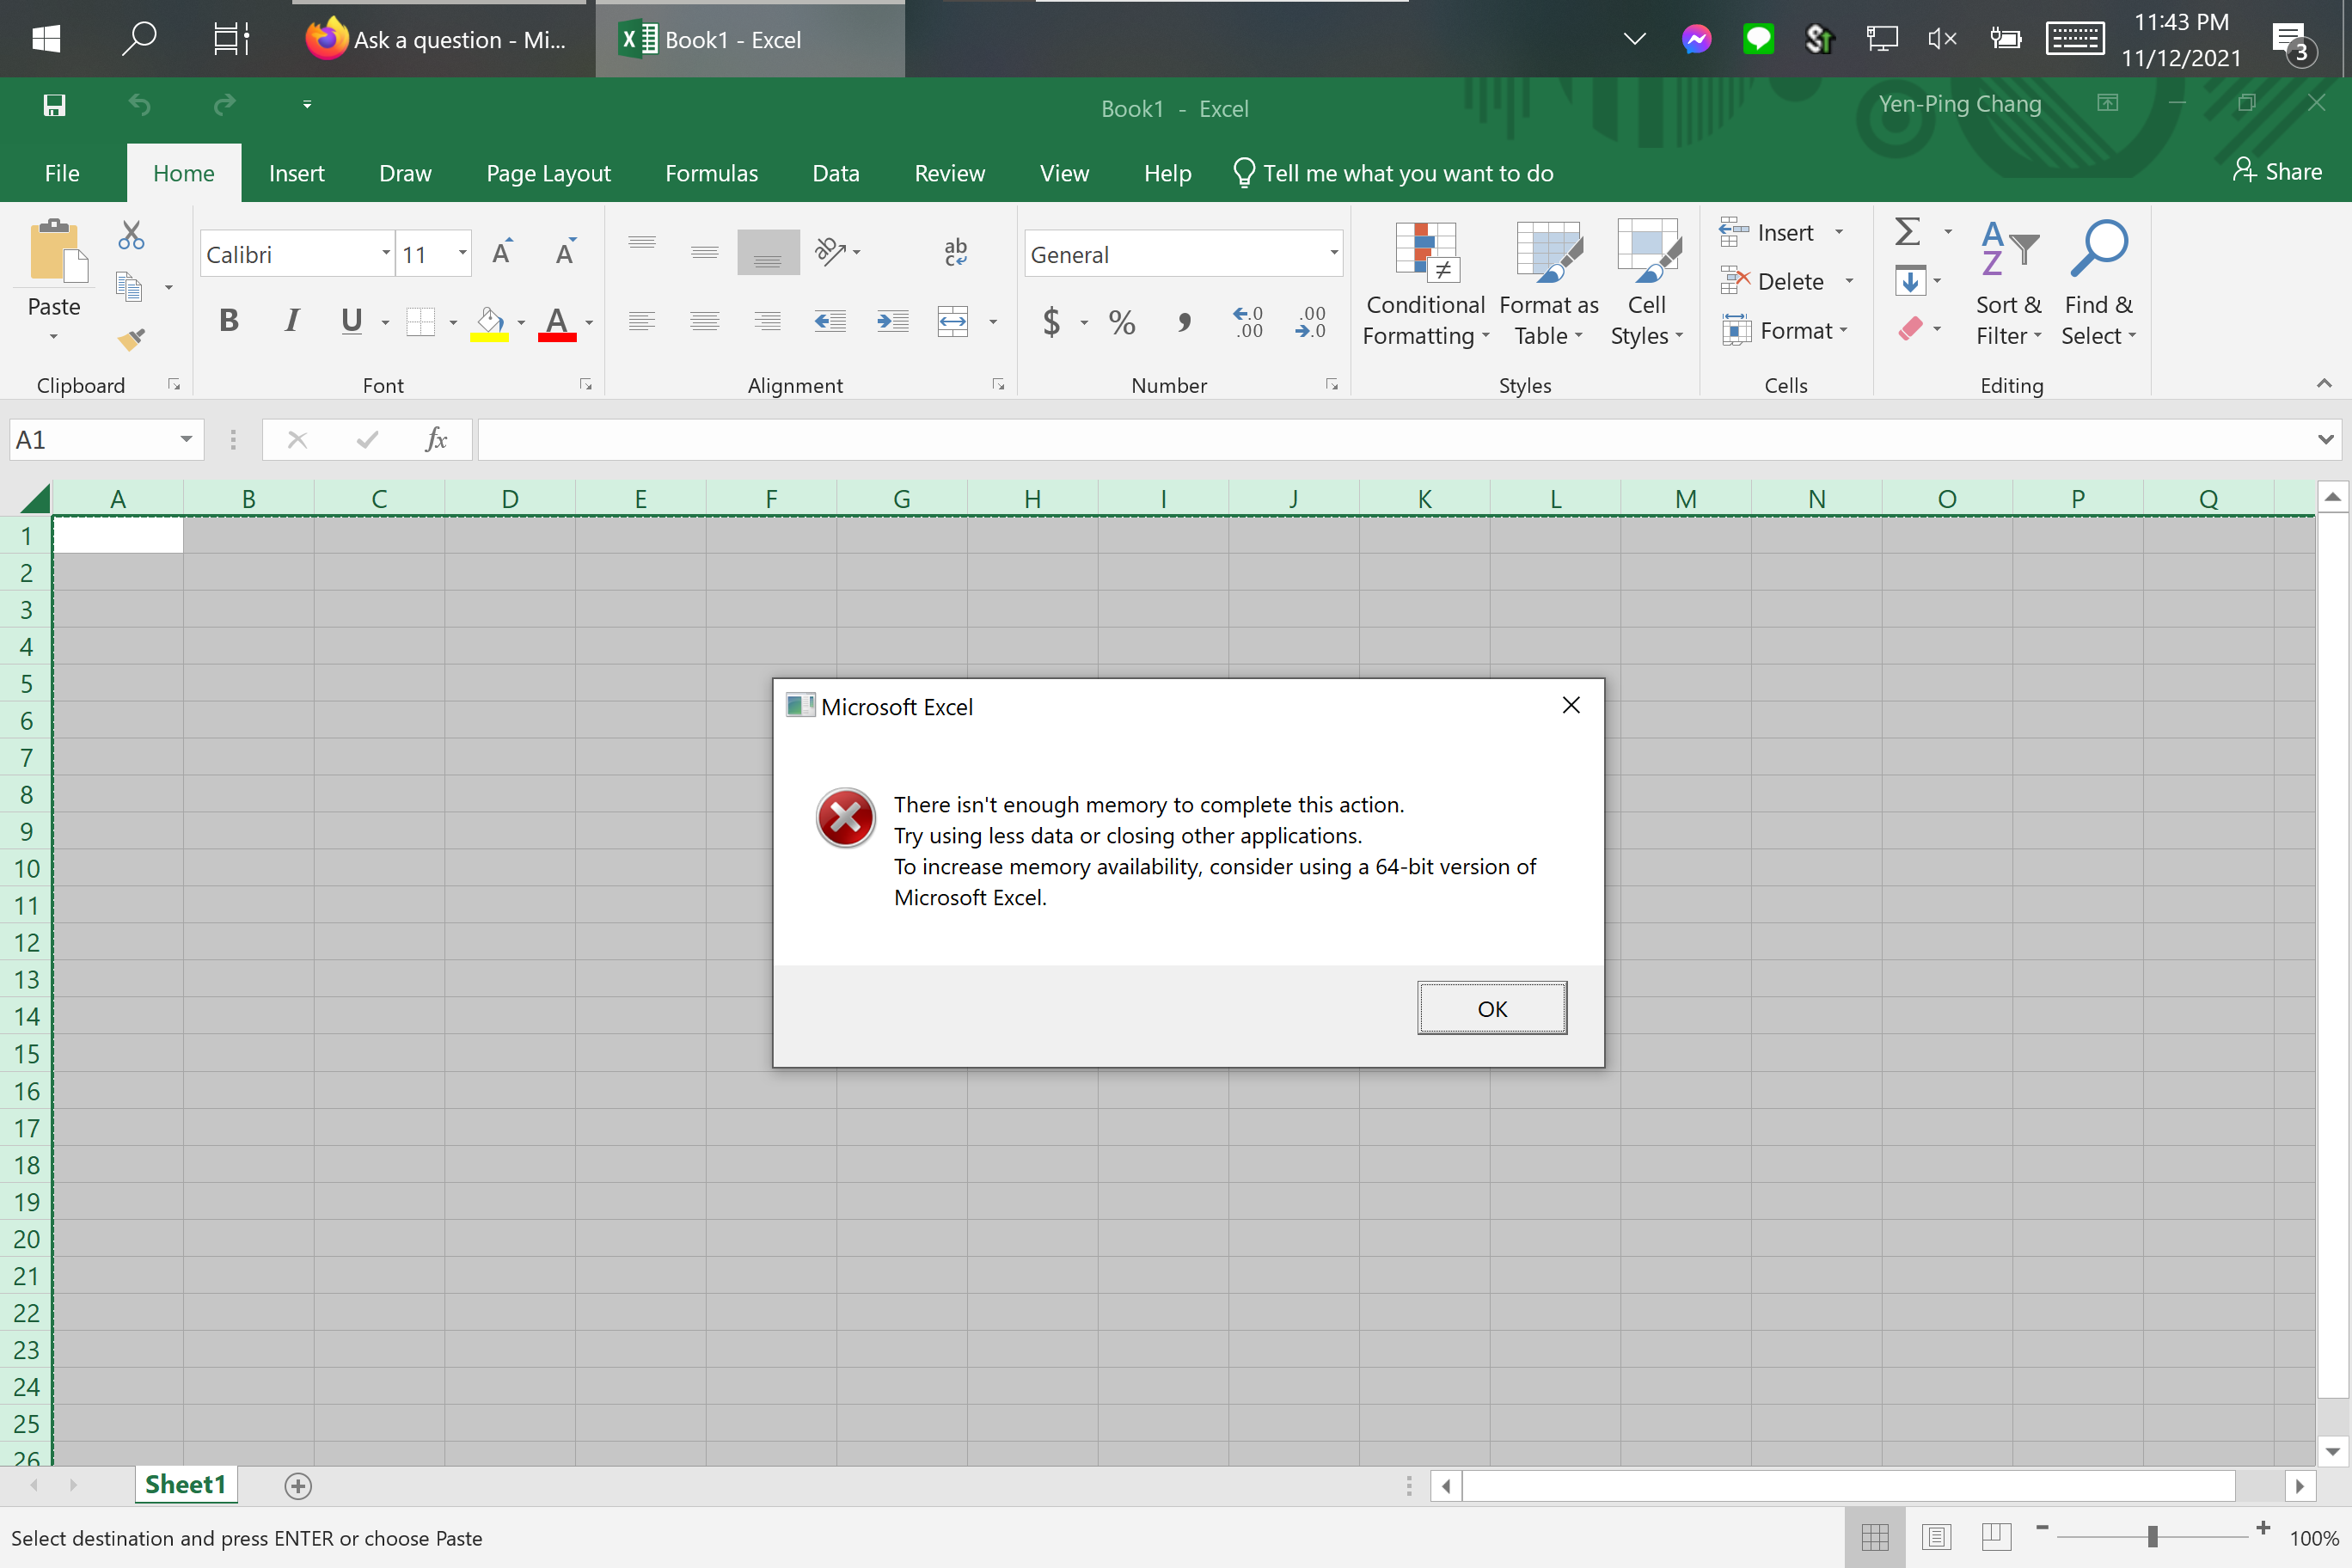The height and width of the screenshot is (1568, 2352).
Task: Click the Cut scissors icon
Action: pyautogui.click(x=131, y=236)
